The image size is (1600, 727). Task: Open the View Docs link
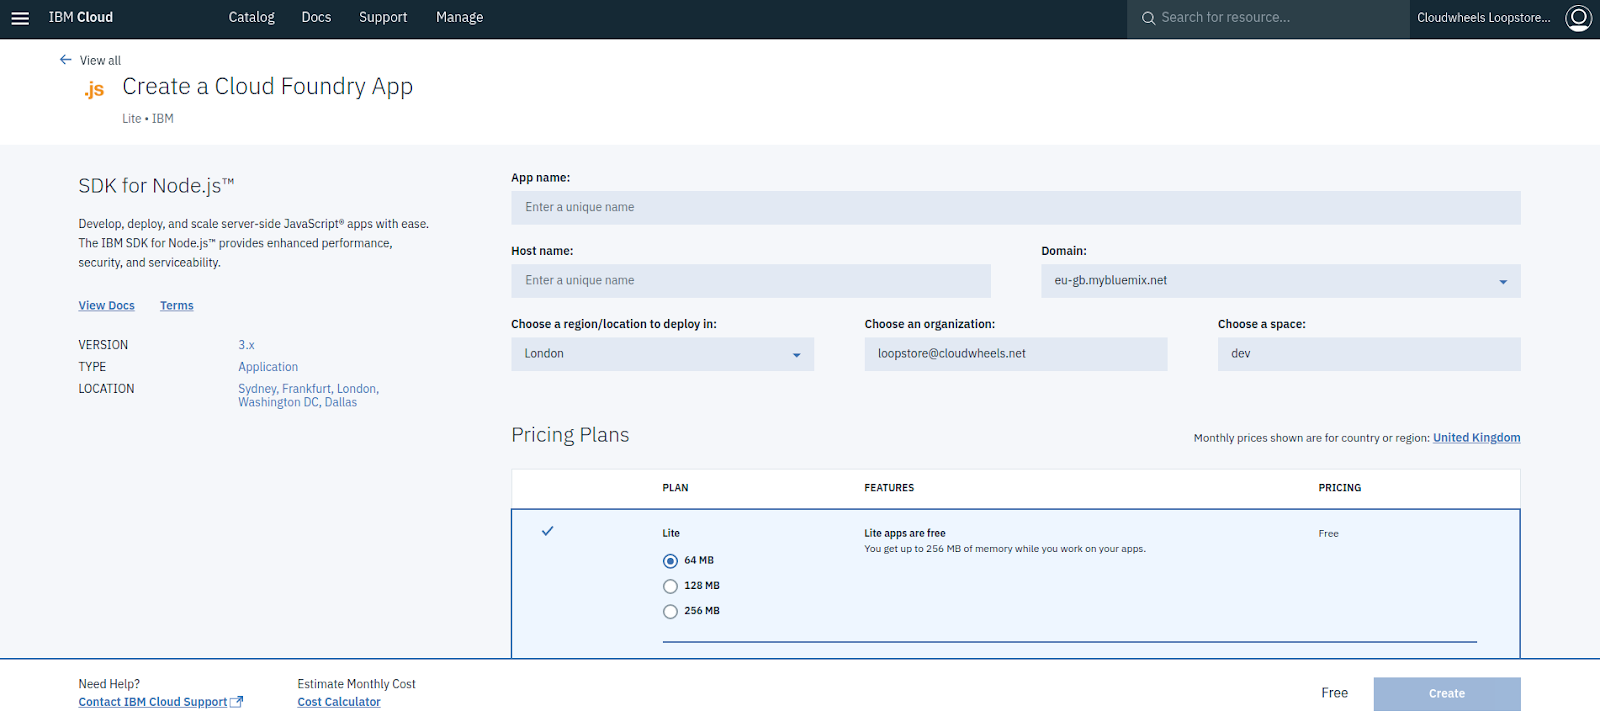(x=106, y=306)
